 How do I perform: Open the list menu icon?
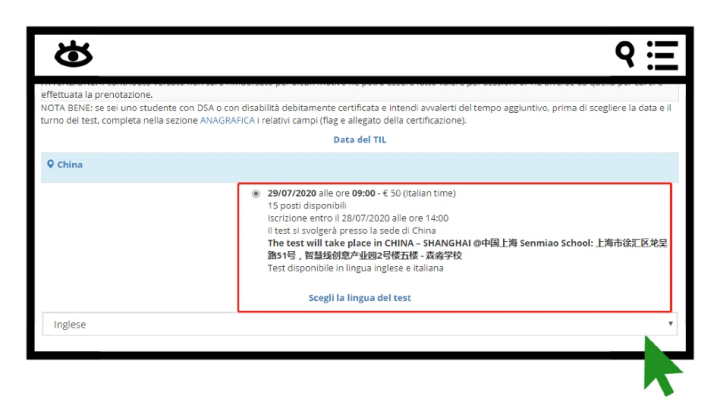click(x=662, y=55)
